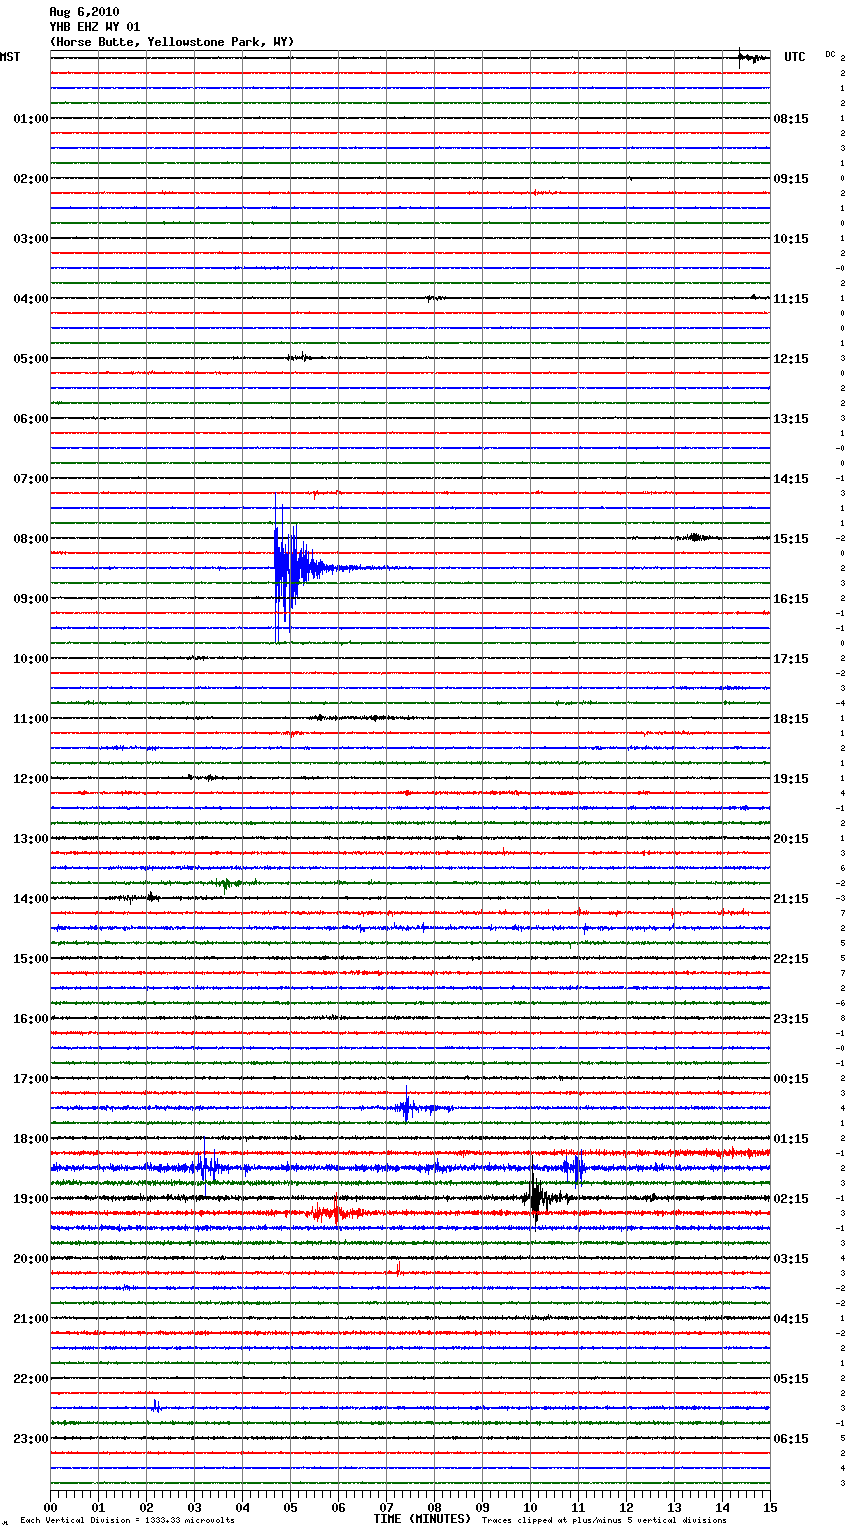
Task: Pick the UTC time label 12:15
Action: point(791,359)
